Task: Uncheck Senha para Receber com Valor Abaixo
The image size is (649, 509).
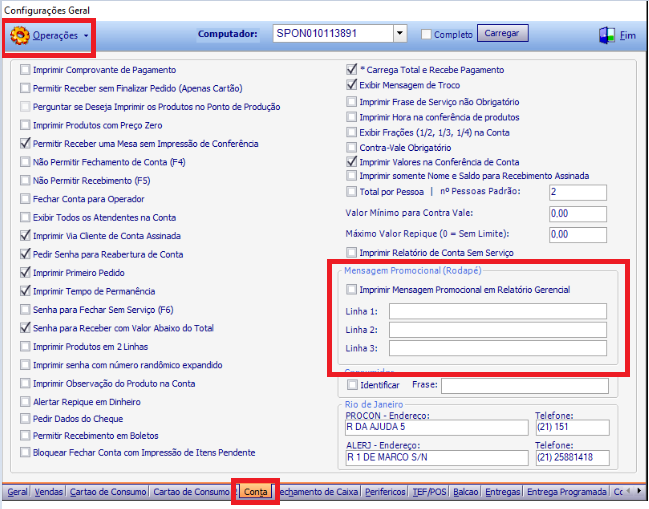Action: click(25, 328)
